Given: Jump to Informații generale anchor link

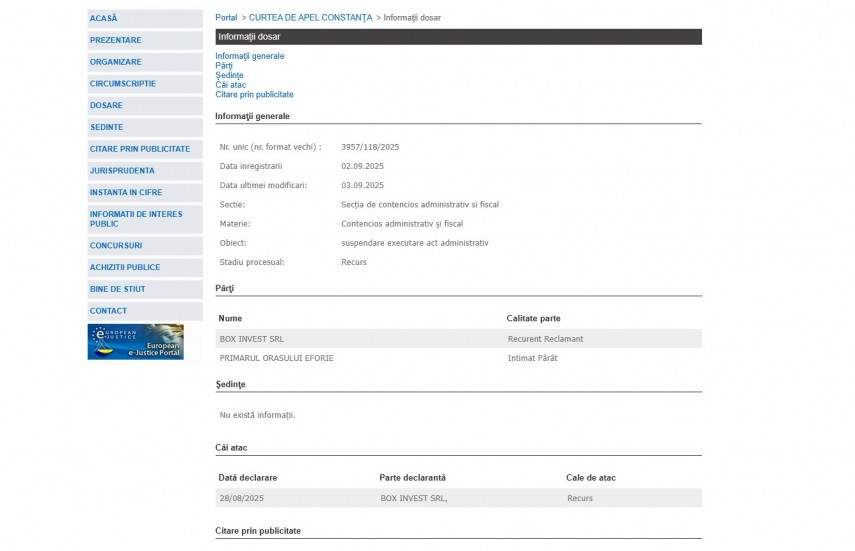Looking at the screenshot, I should point(249,56).
